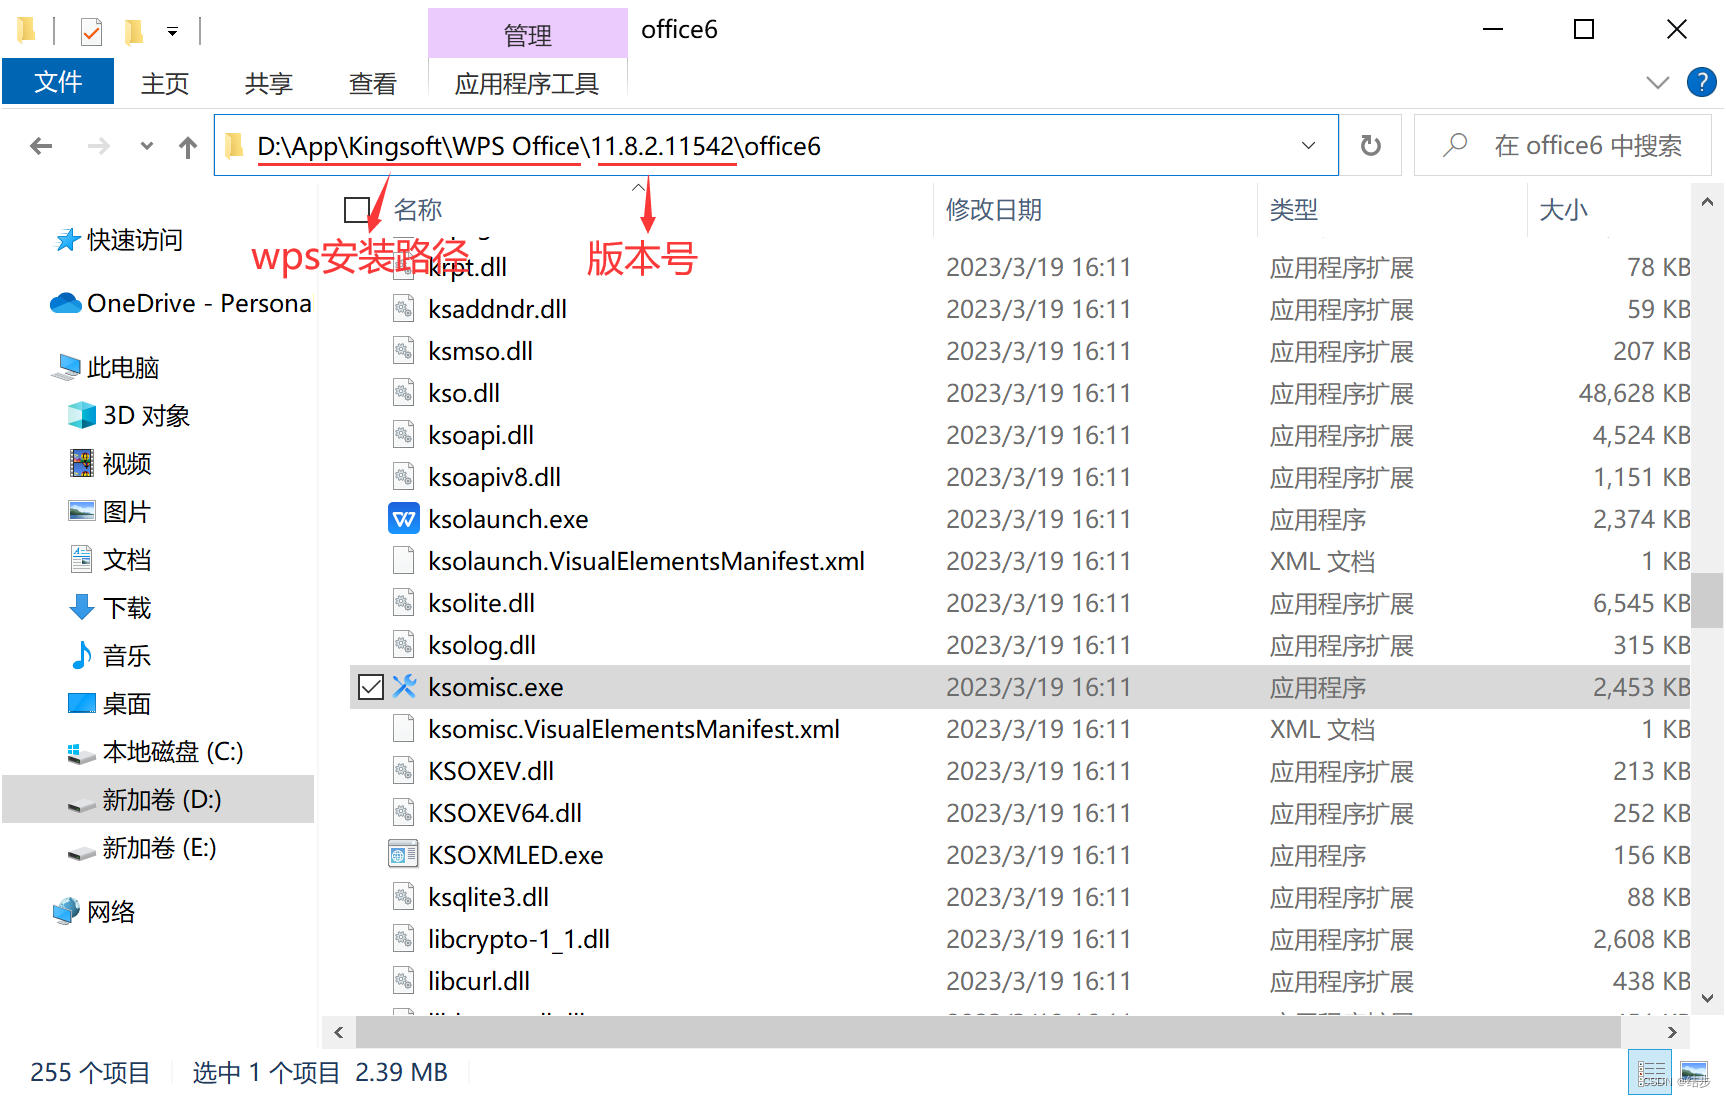Click the Pictures folder icon
This screenshot has width=1726, height=1097.
82,511
